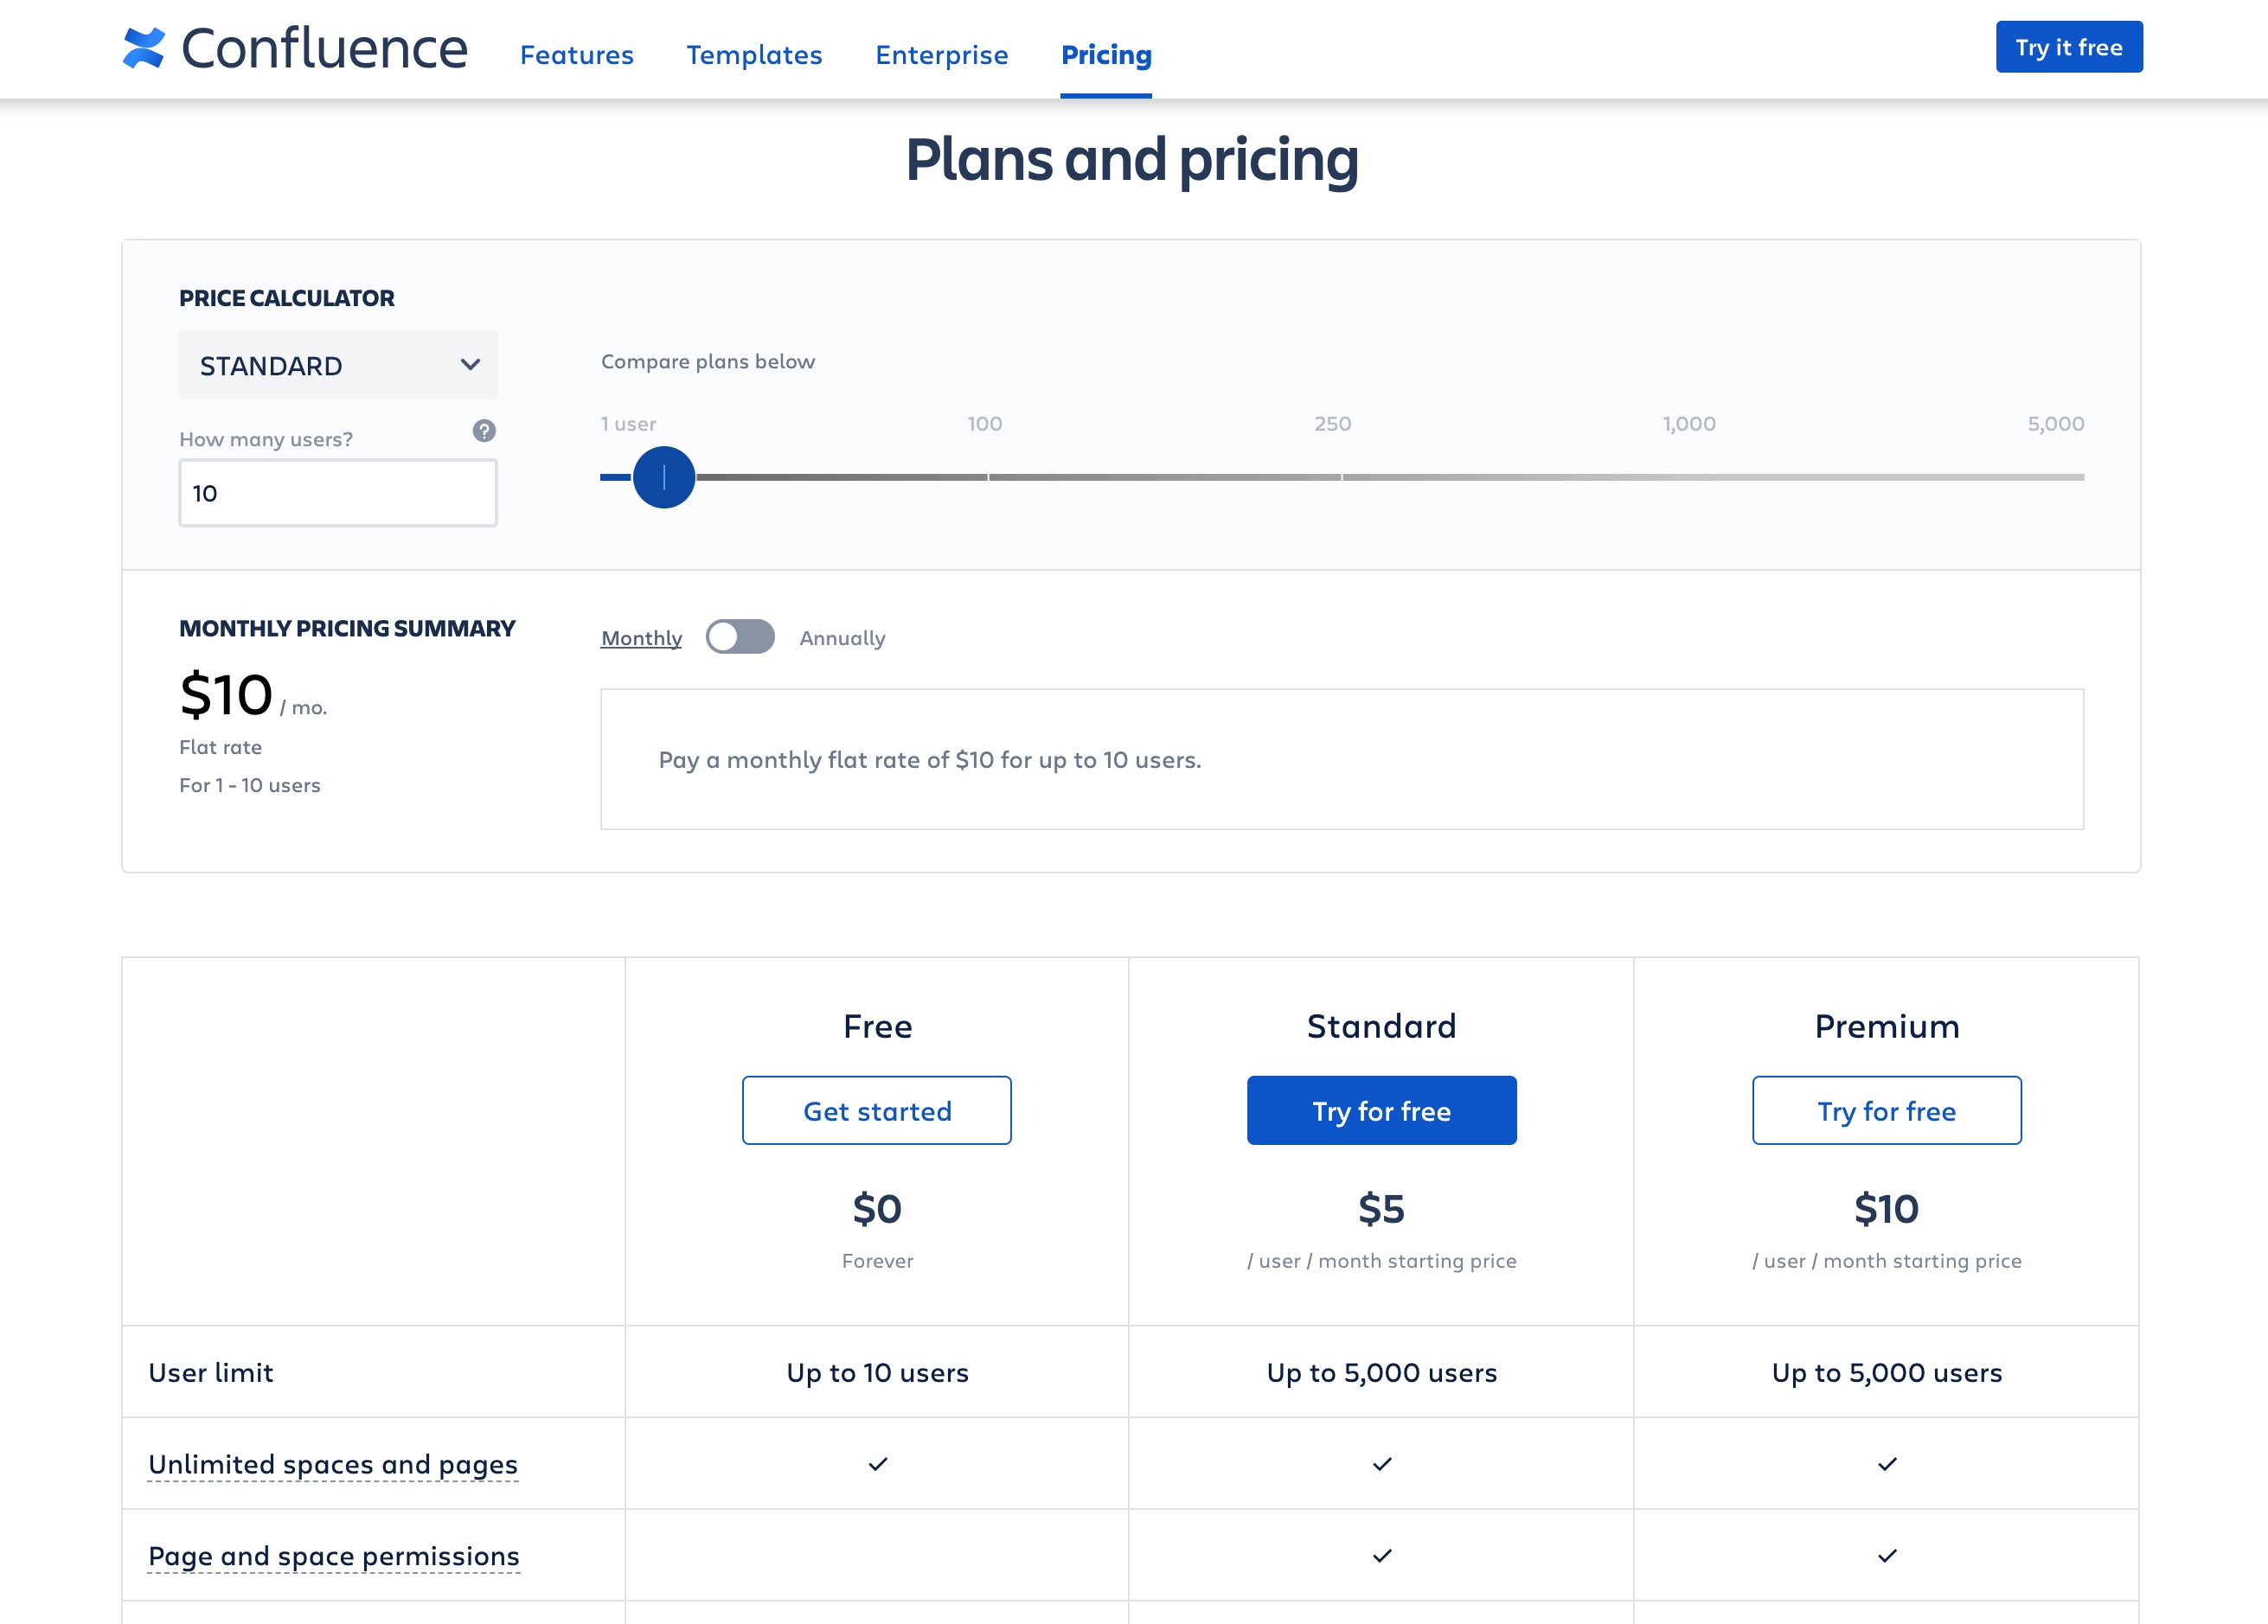Viewport: 2268px width, 1624px height.
Task: Click Try for free under Standard
Action: pyautogui.click(x=1382, y=1111)
